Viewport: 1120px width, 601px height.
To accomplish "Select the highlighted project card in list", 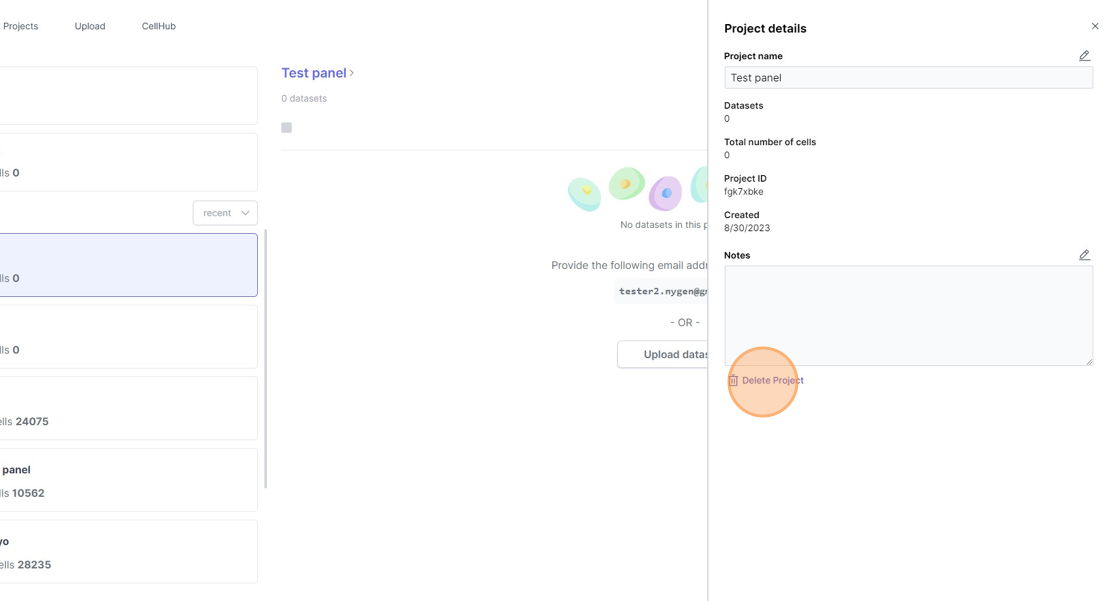I will pyautogui.click(x=128, y=265).
